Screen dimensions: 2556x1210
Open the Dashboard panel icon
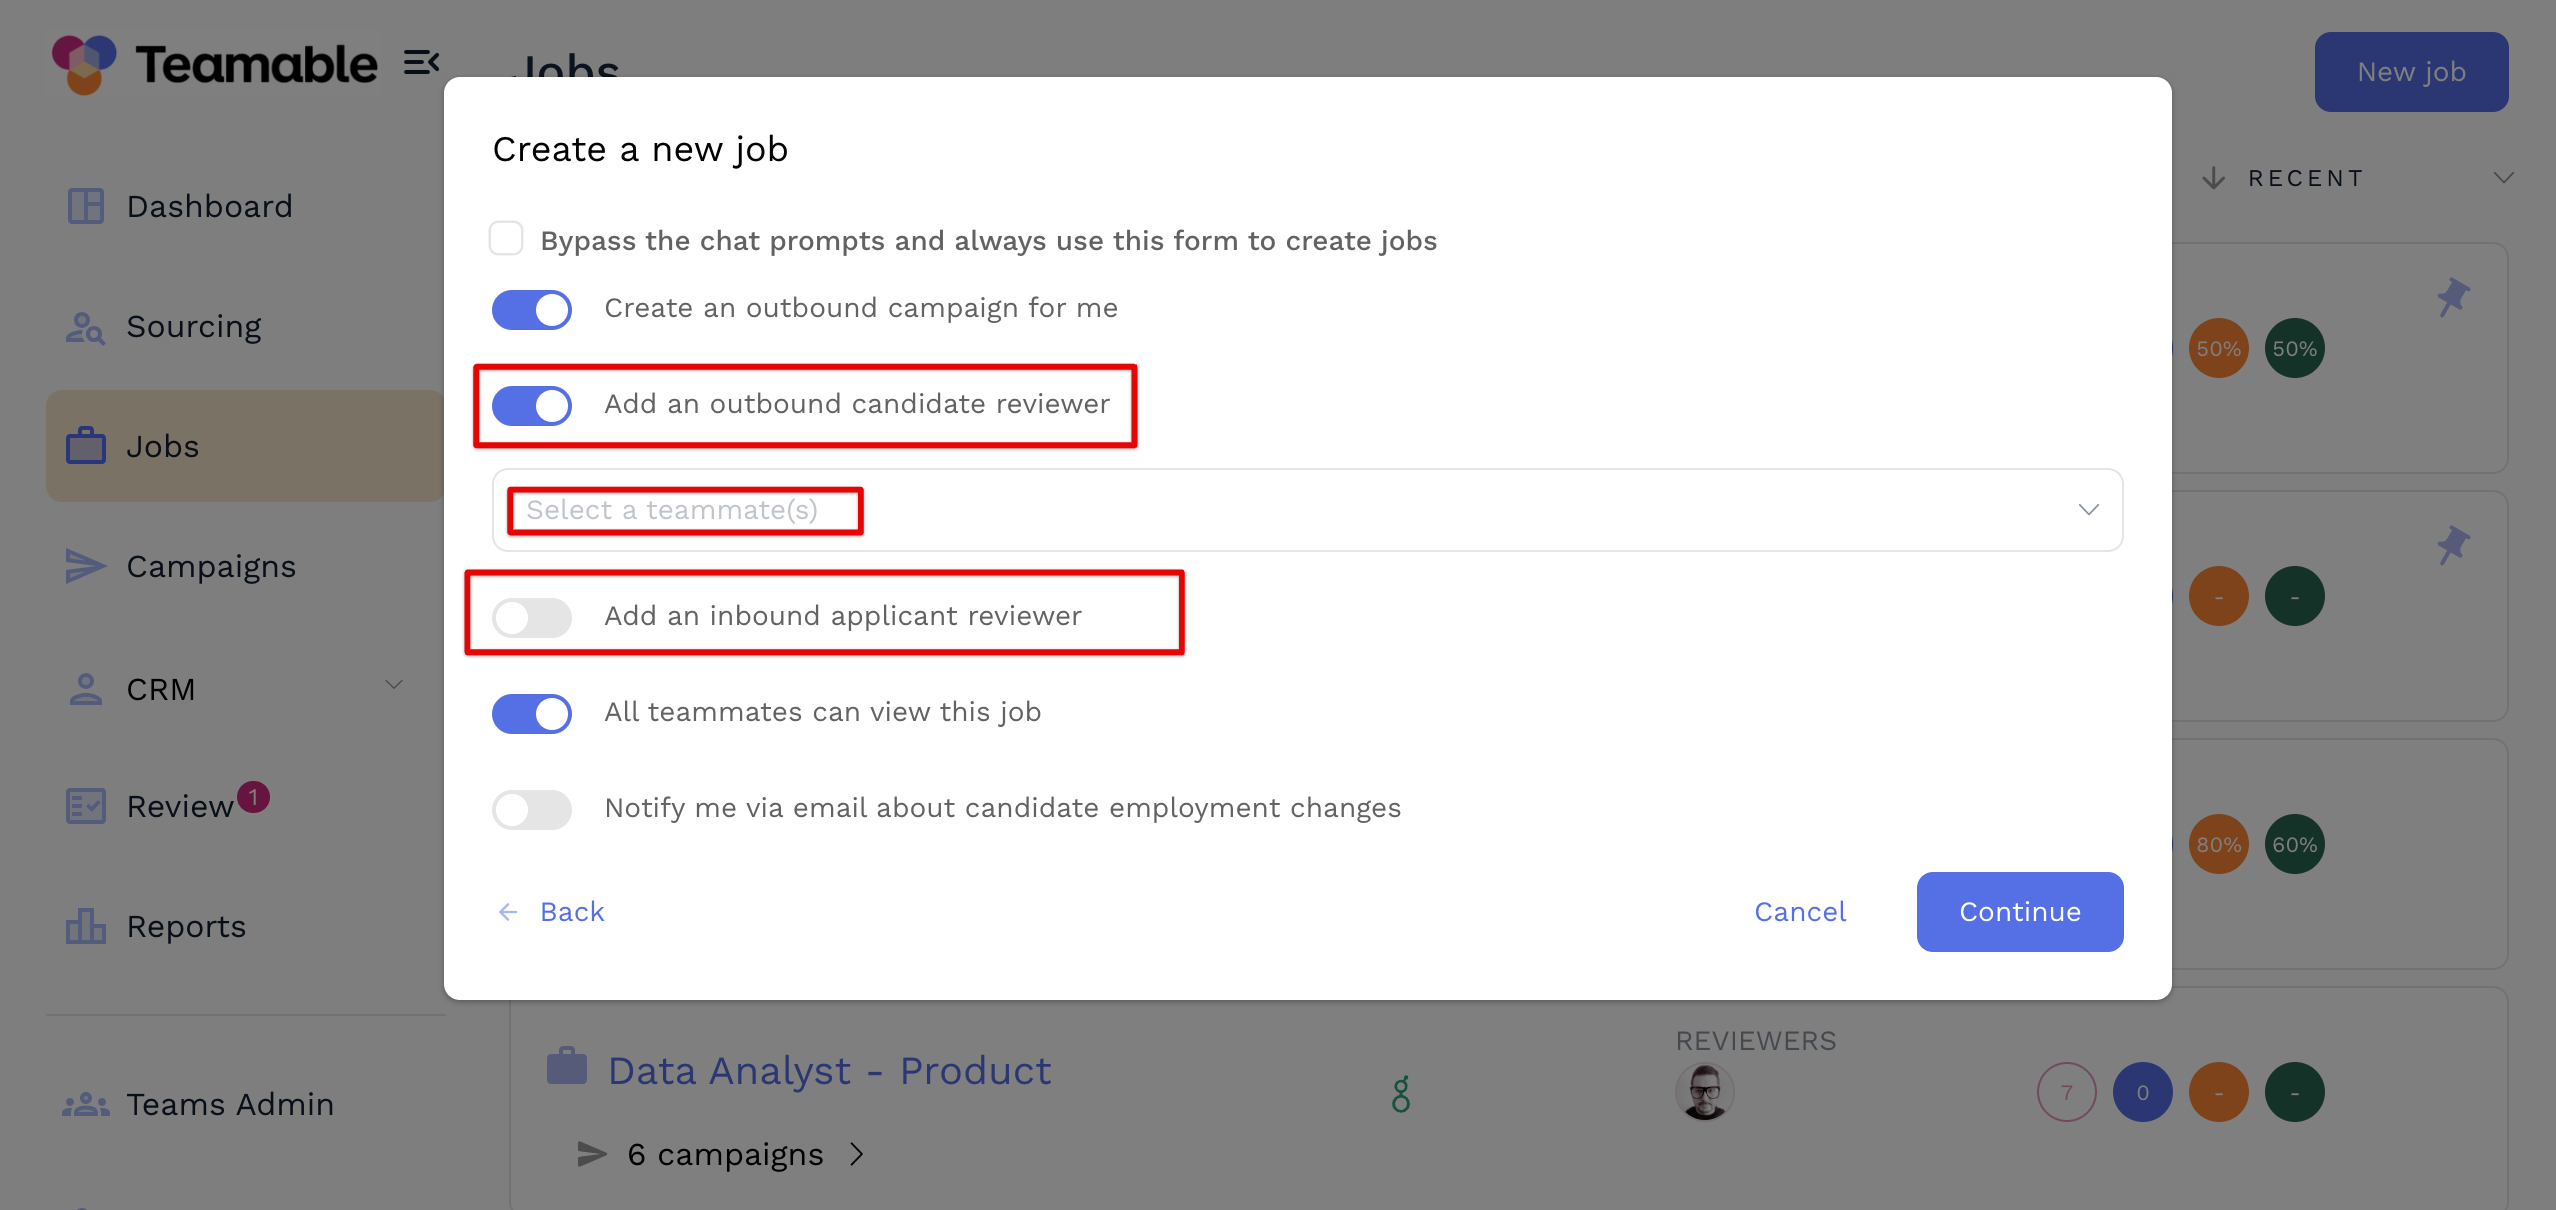coord(86,206)
